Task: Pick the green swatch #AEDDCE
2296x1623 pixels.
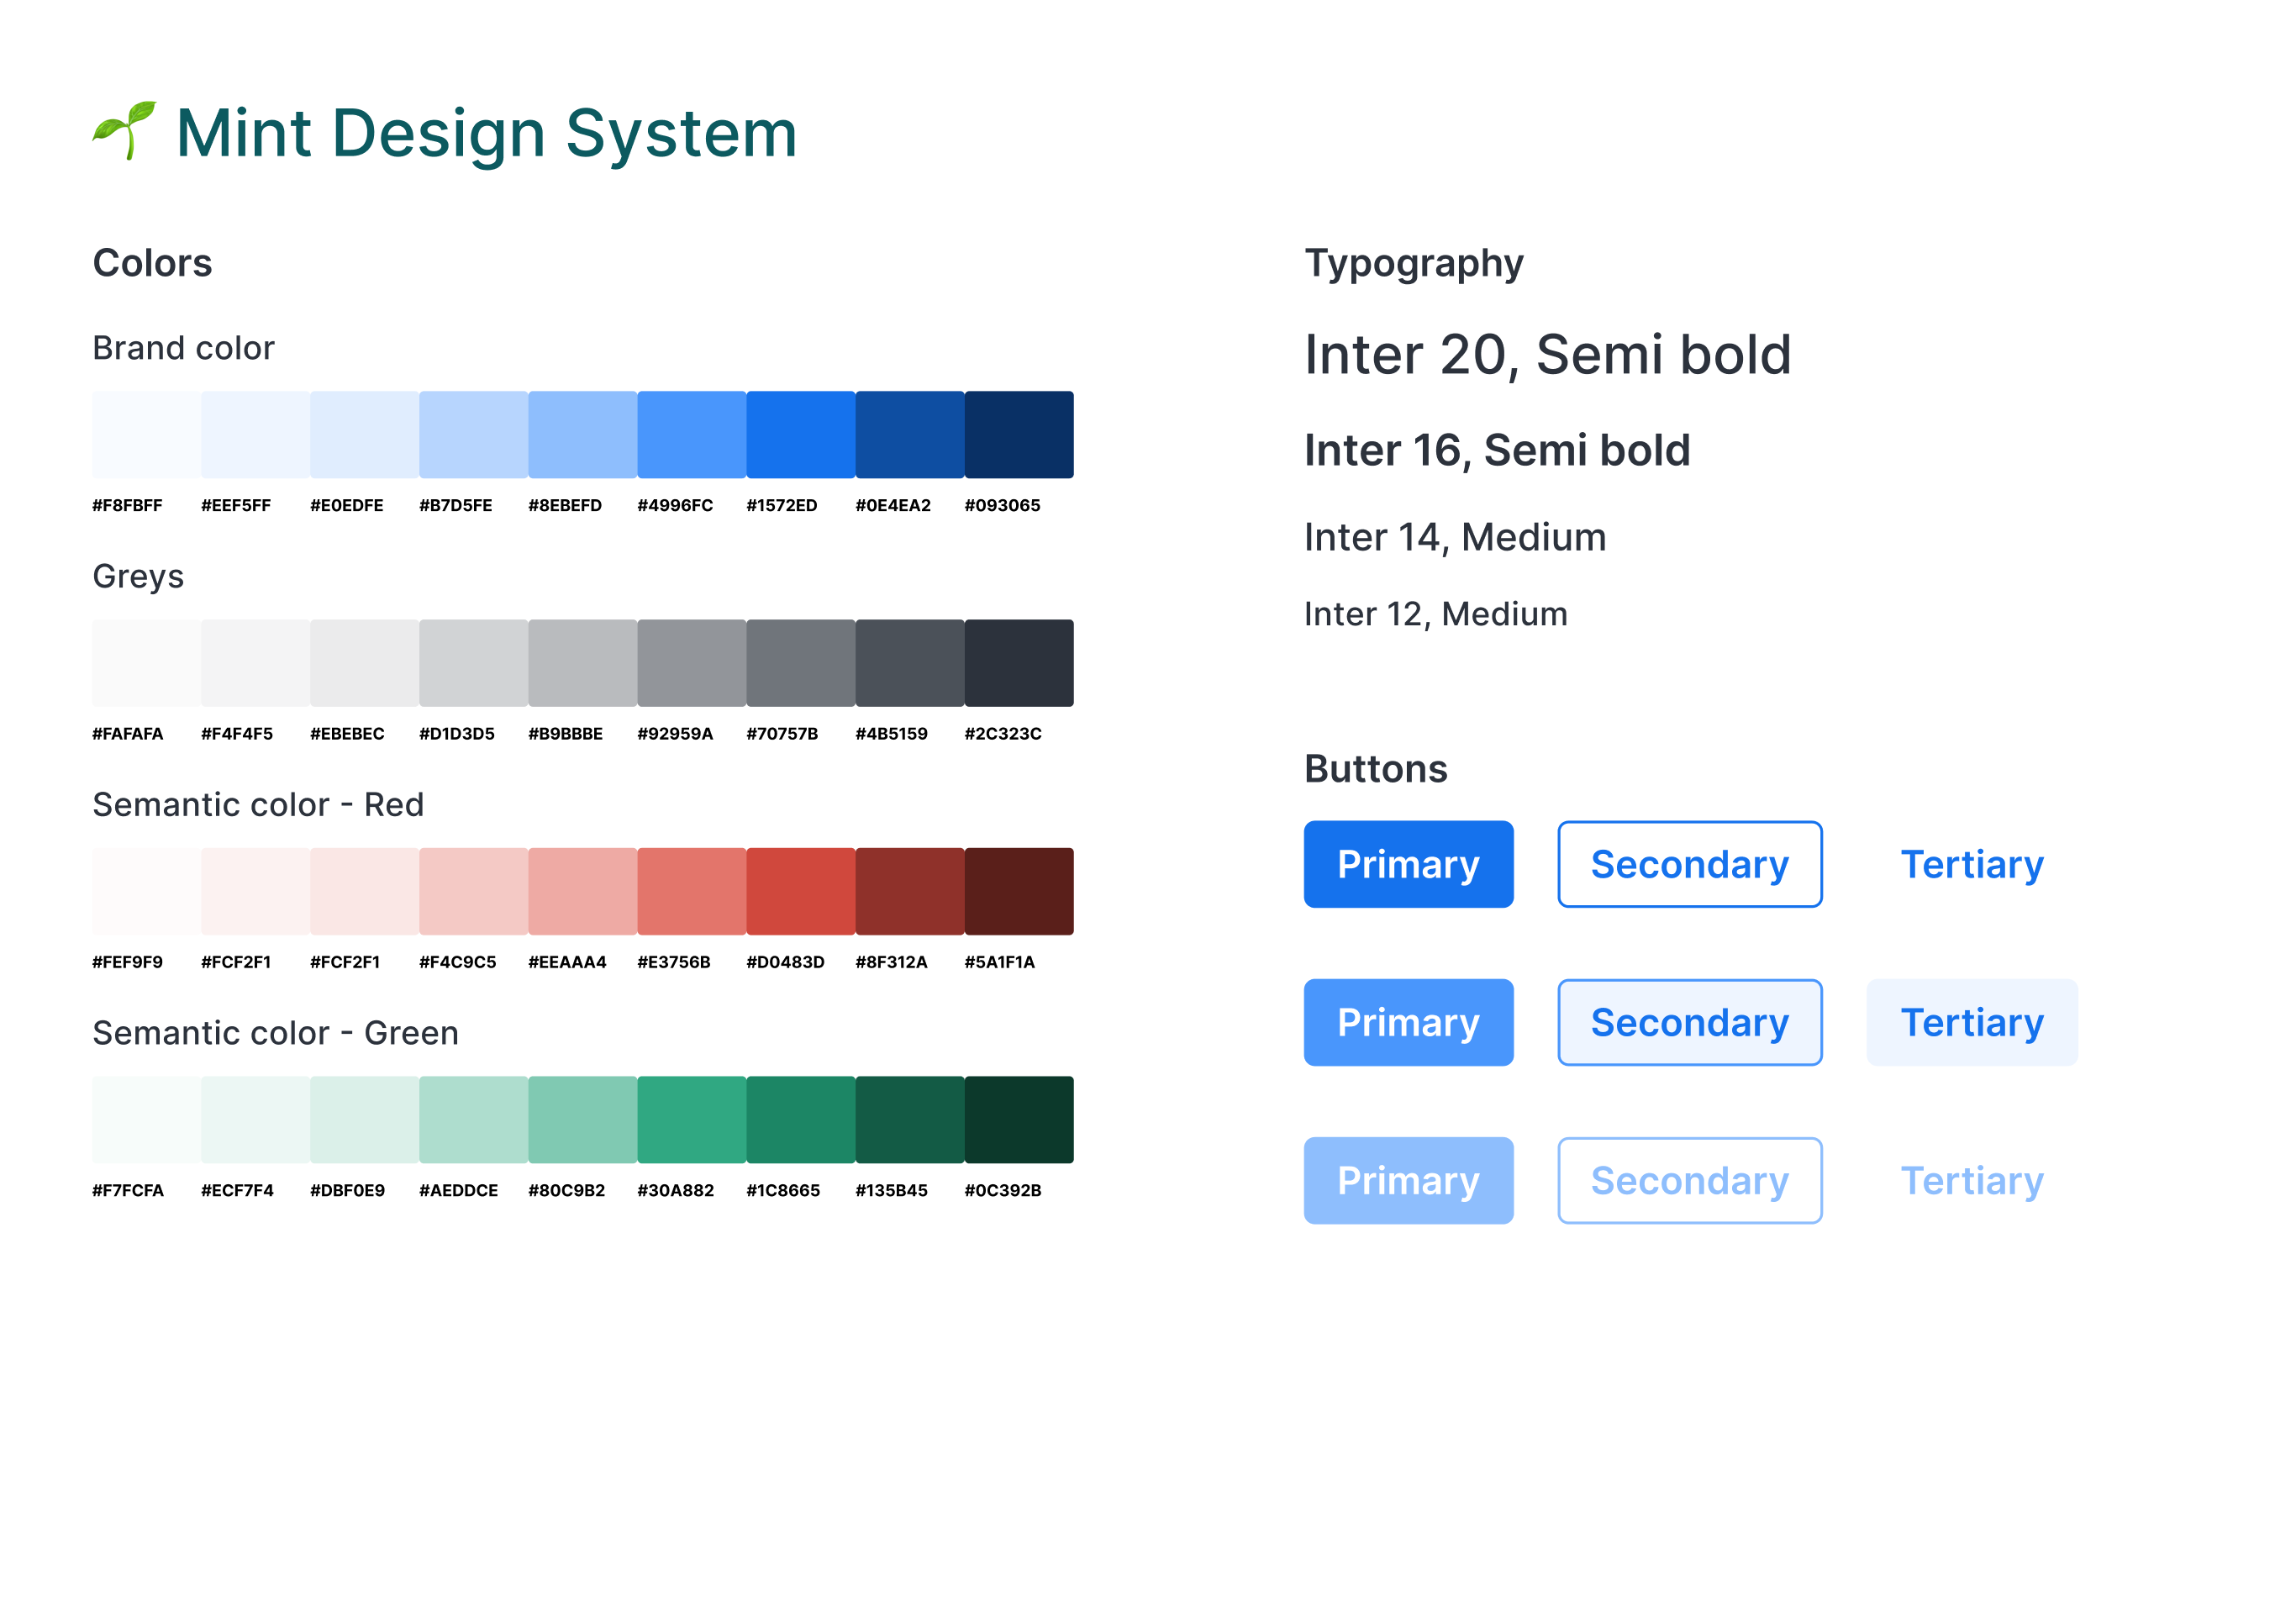Action: point(474,1119)
